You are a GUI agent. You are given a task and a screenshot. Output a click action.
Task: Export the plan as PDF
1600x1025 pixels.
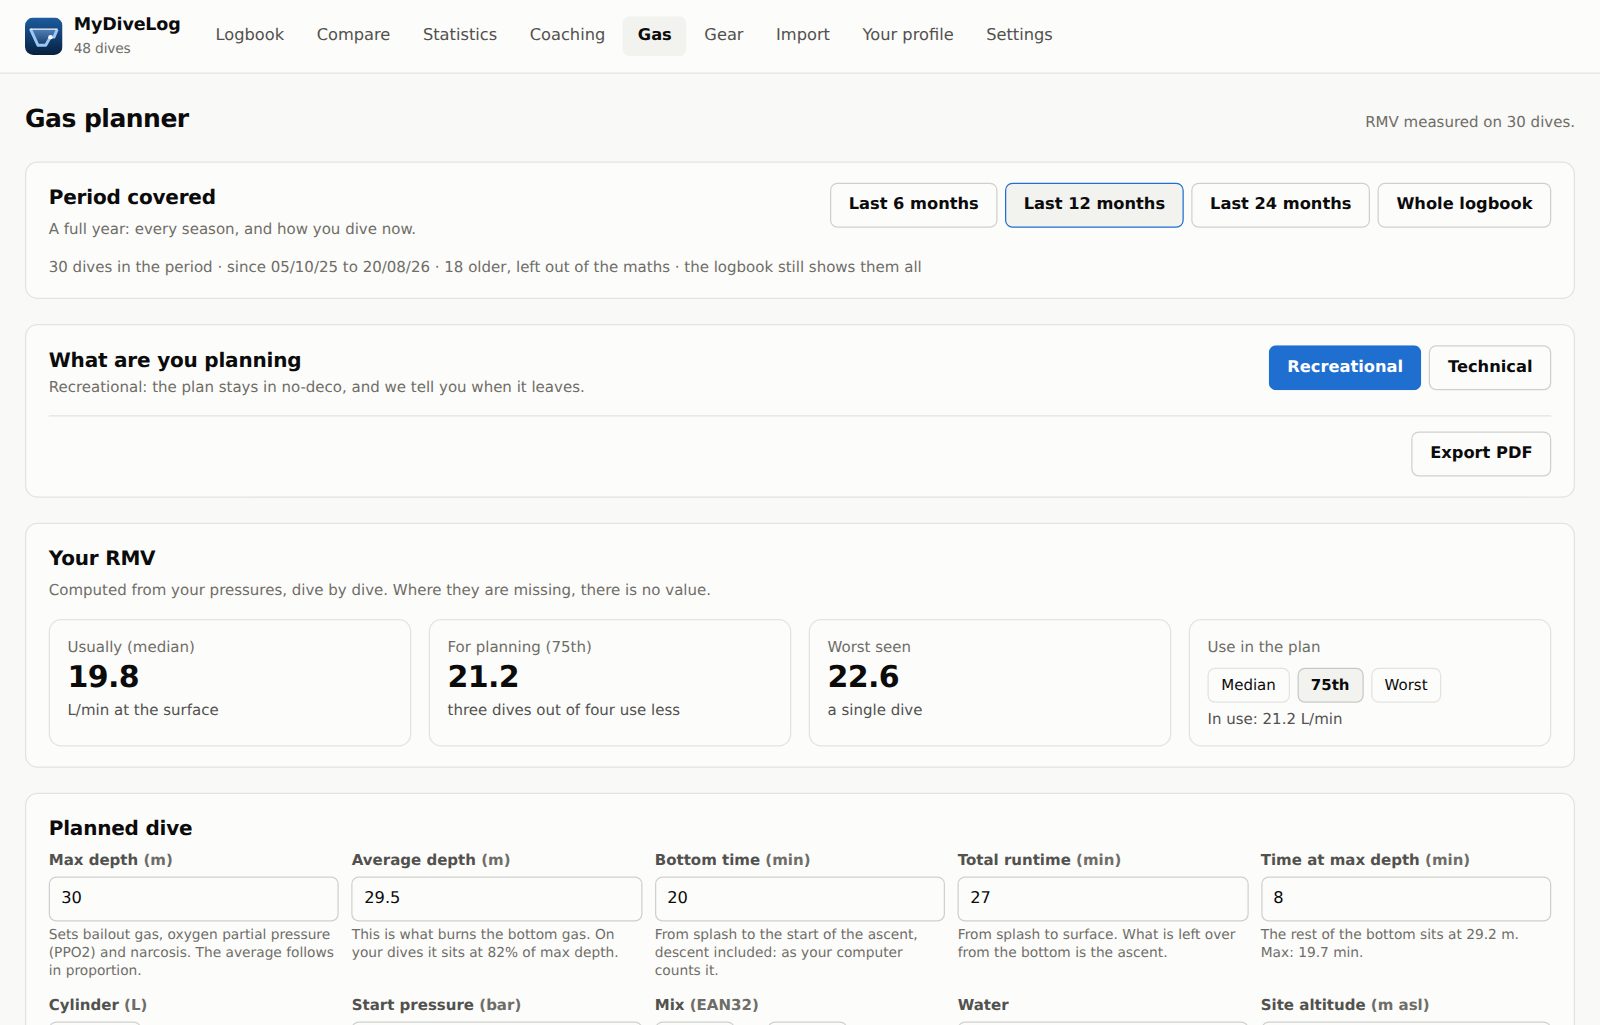pyautogui.click(x=1481, y=453)
